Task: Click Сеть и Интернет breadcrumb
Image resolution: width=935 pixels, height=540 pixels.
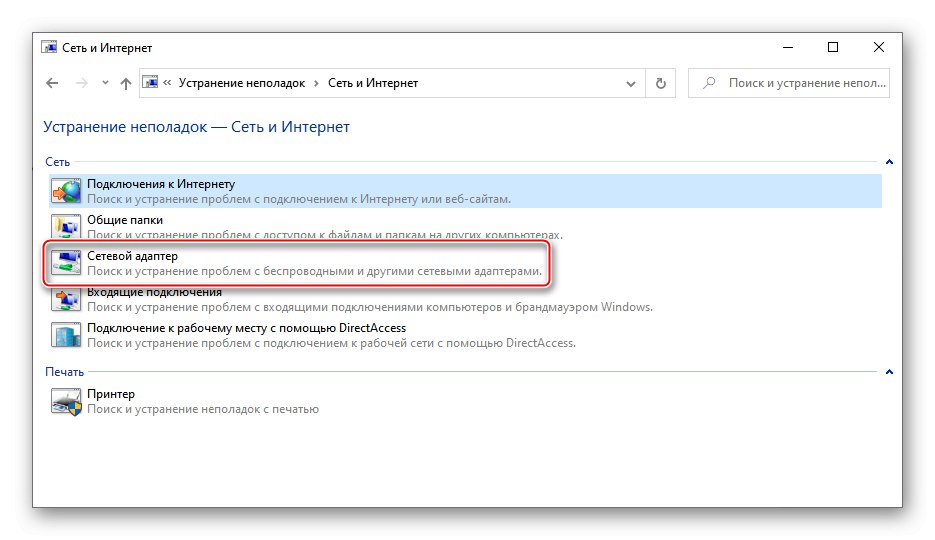Action: pyautogui.click(x=373, y=83)
